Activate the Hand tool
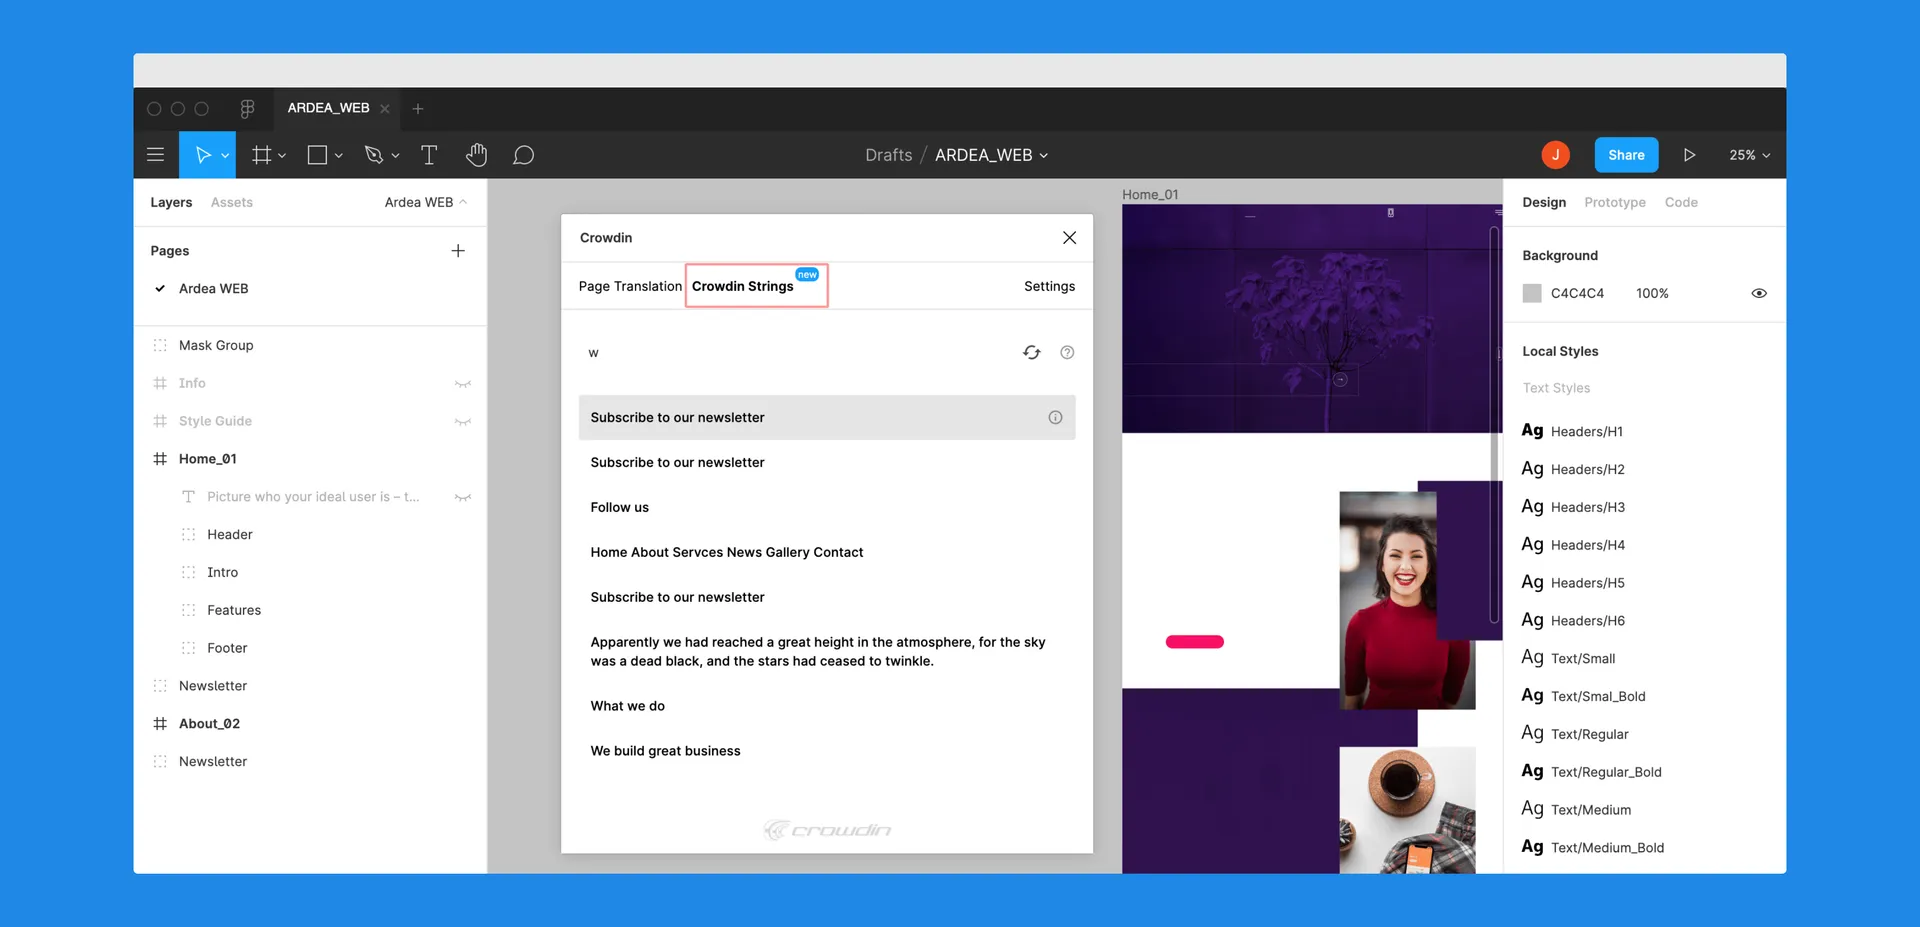The width and height of the screenshot is (1920, 927). tap(477, 155)
